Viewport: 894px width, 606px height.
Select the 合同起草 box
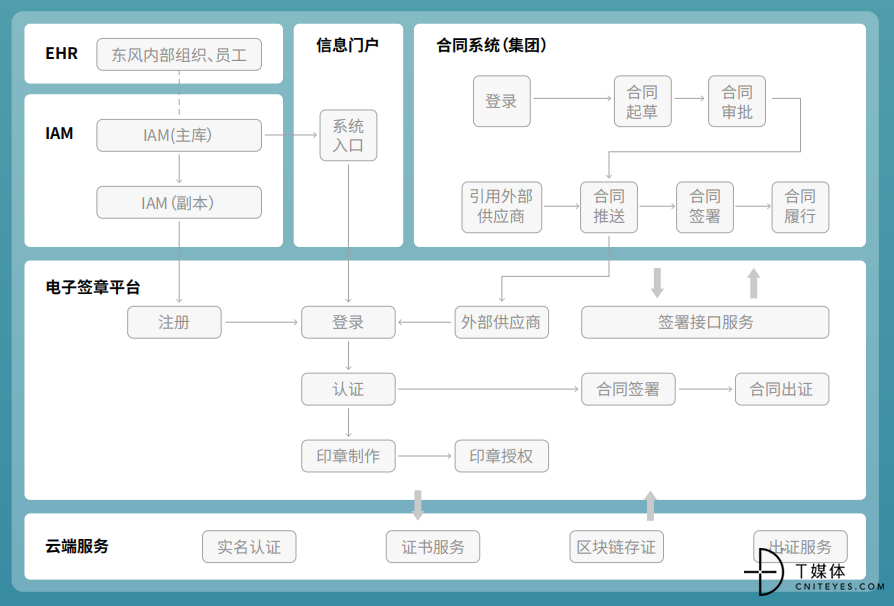coord(643,101)
